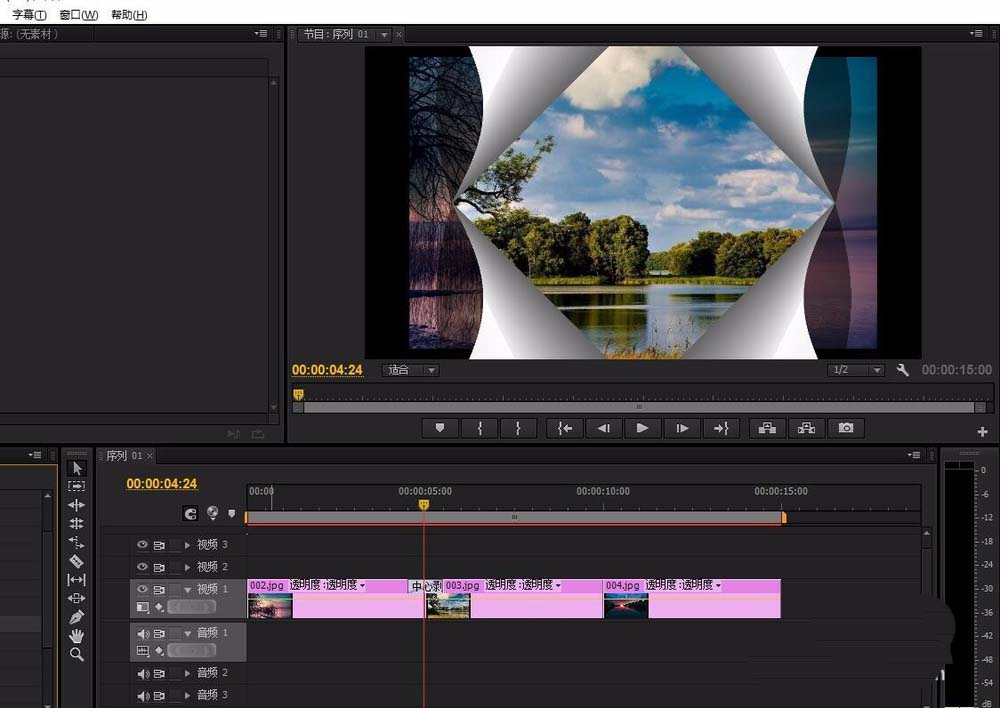1000x708 pixels.
Task: Play the sequence in program monitor
Action: (642, 428)
